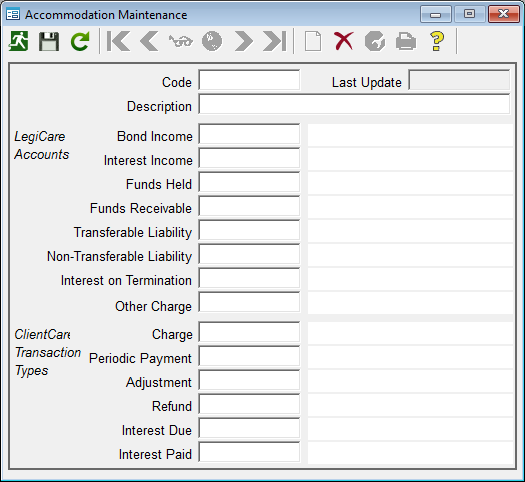Click the printer icon in toolbar
This screenshot has width=525, height=482.
point(406,42)
